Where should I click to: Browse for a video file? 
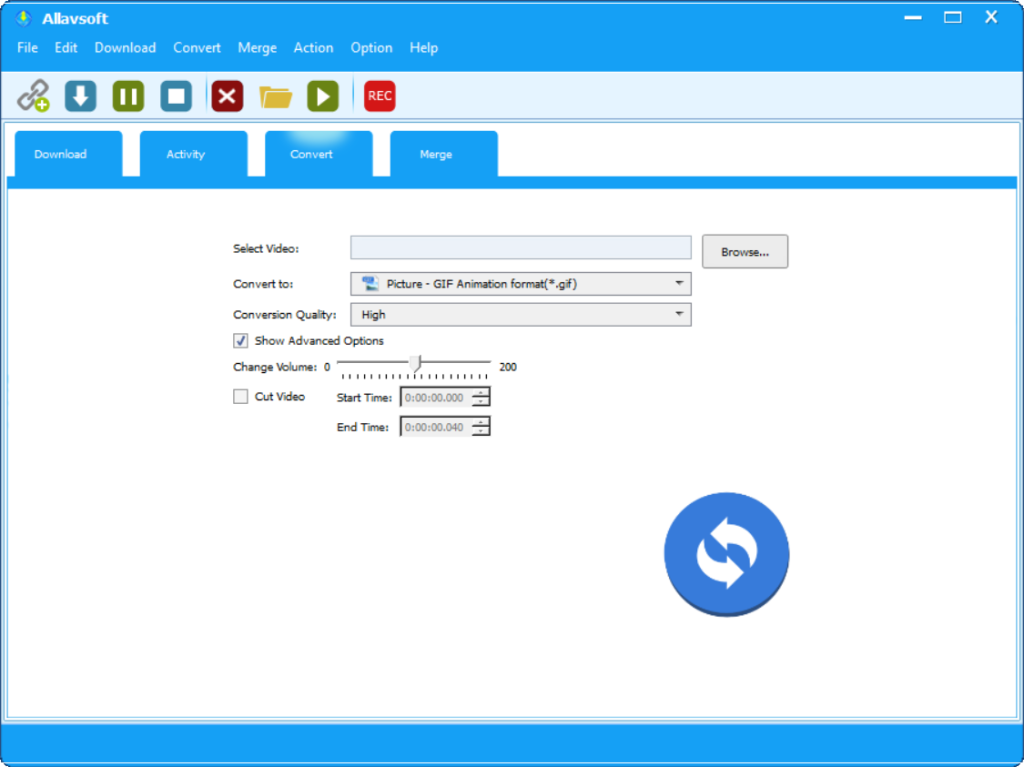(x=744, y=251)
